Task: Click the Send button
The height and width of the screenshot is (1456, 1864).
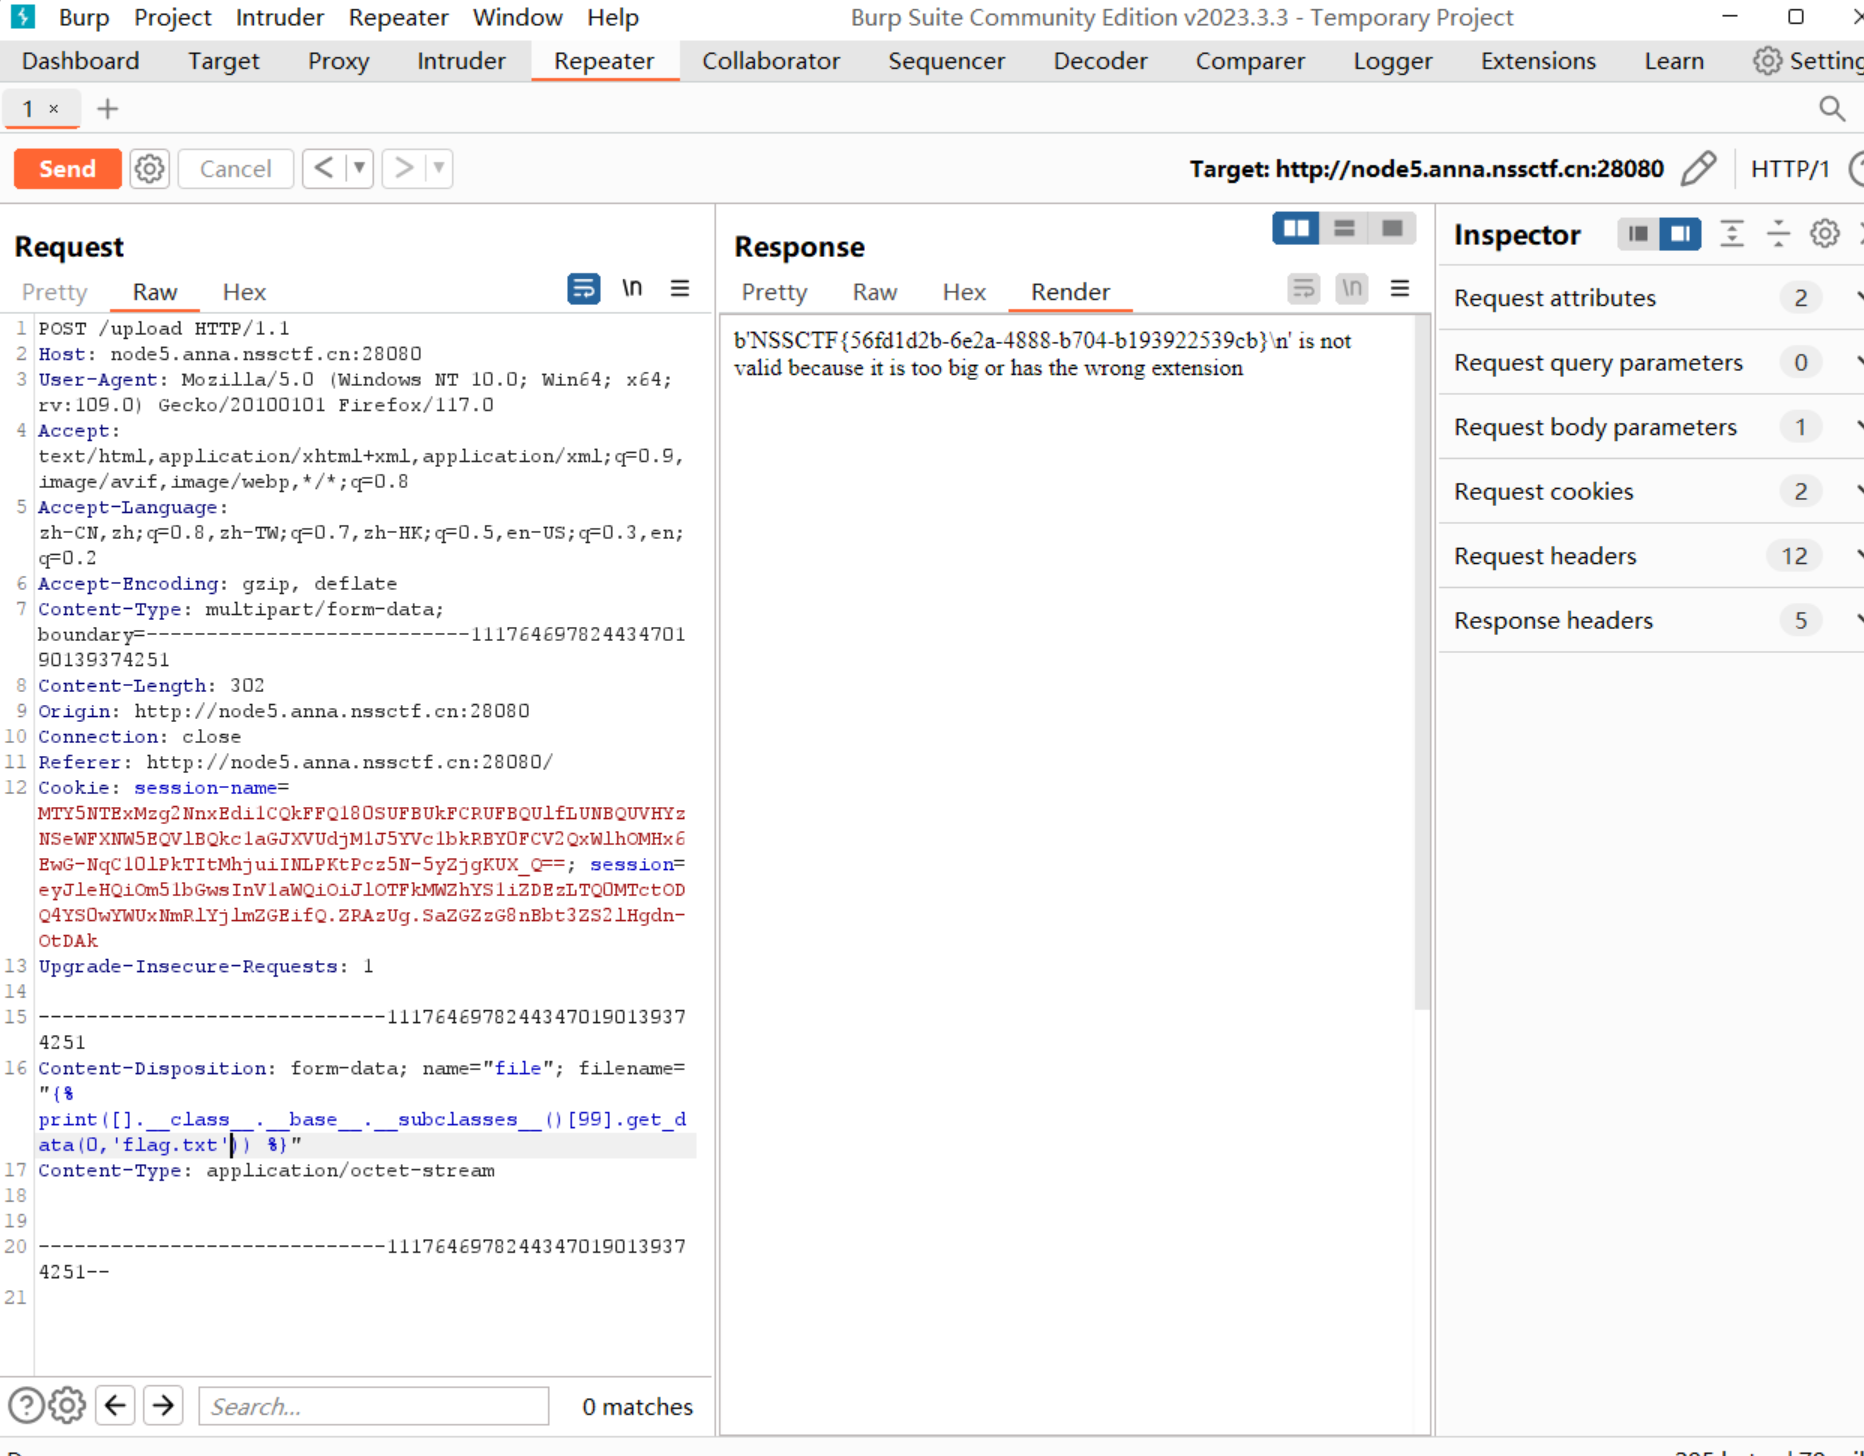Action: point(67,169)
